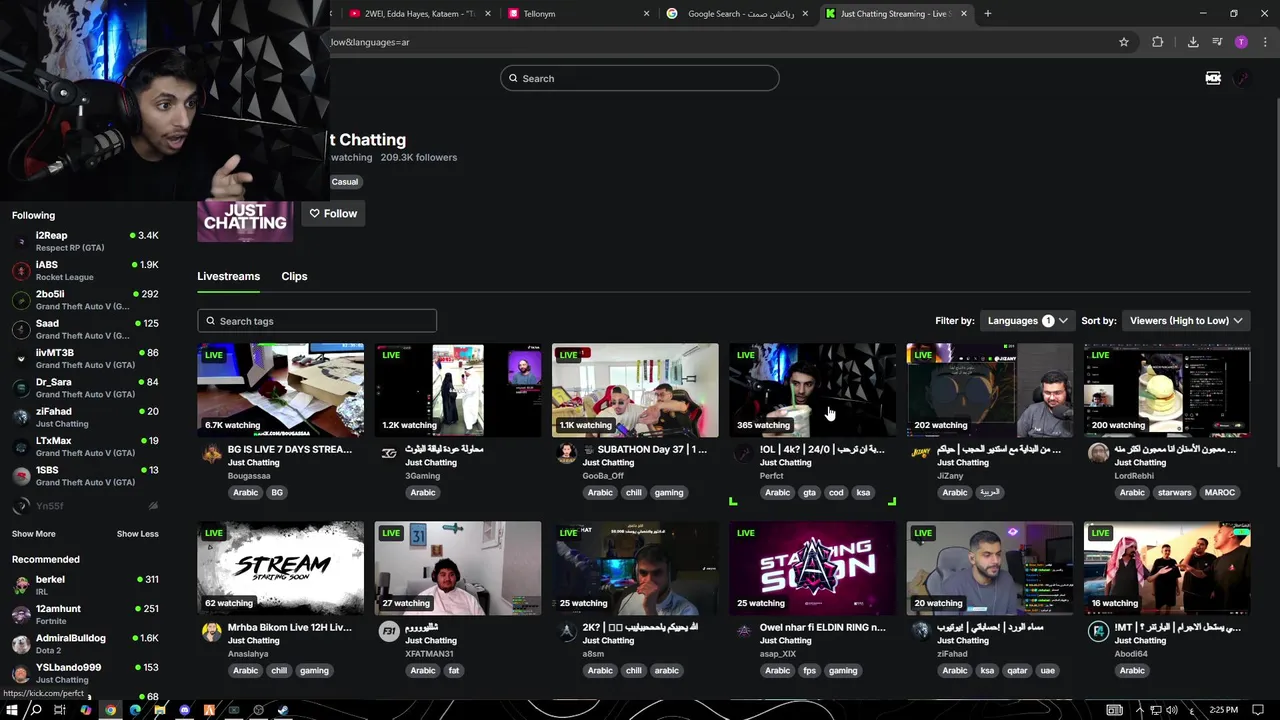Viewport: 1280px width, 720px height.
Task: Click the Search tags field
Action: pos(317,321)
